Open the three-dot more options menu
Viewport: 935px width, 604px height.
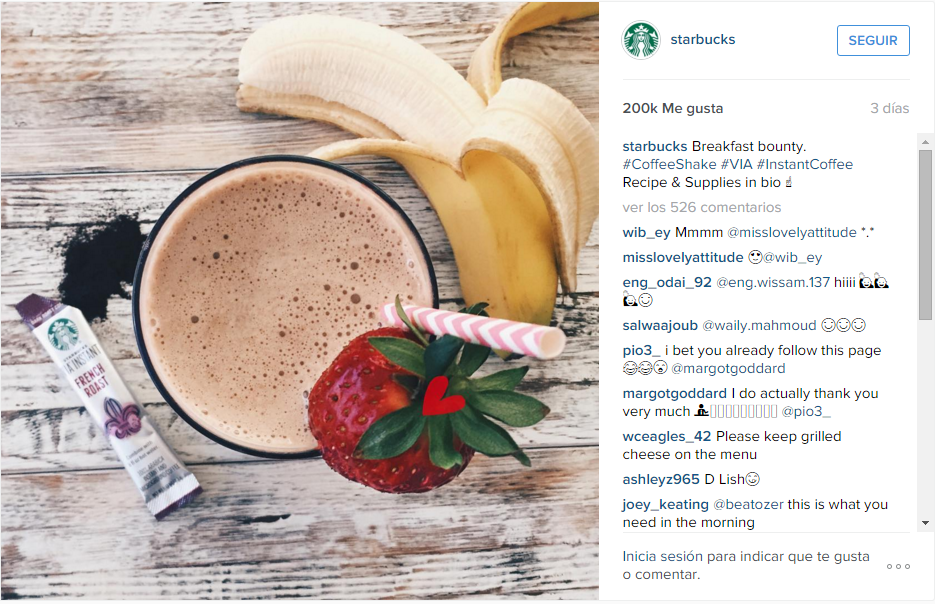(x=898, y=566)
